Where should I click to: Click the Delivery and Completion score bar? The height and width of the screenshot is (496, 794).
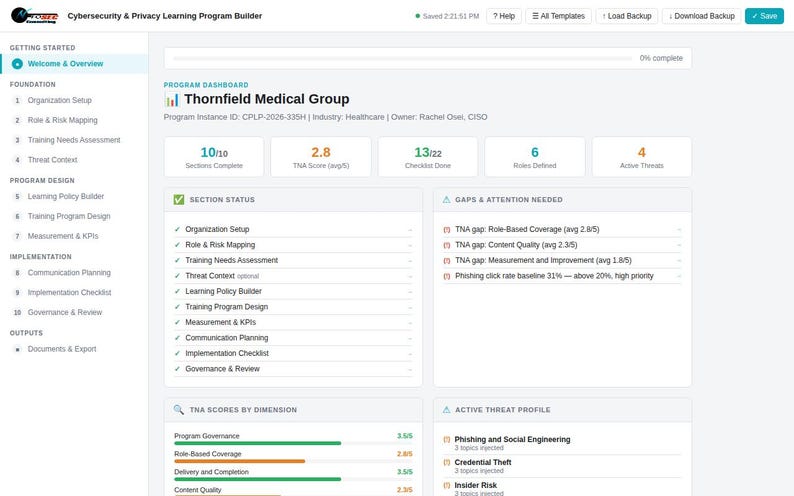[293, 479]
